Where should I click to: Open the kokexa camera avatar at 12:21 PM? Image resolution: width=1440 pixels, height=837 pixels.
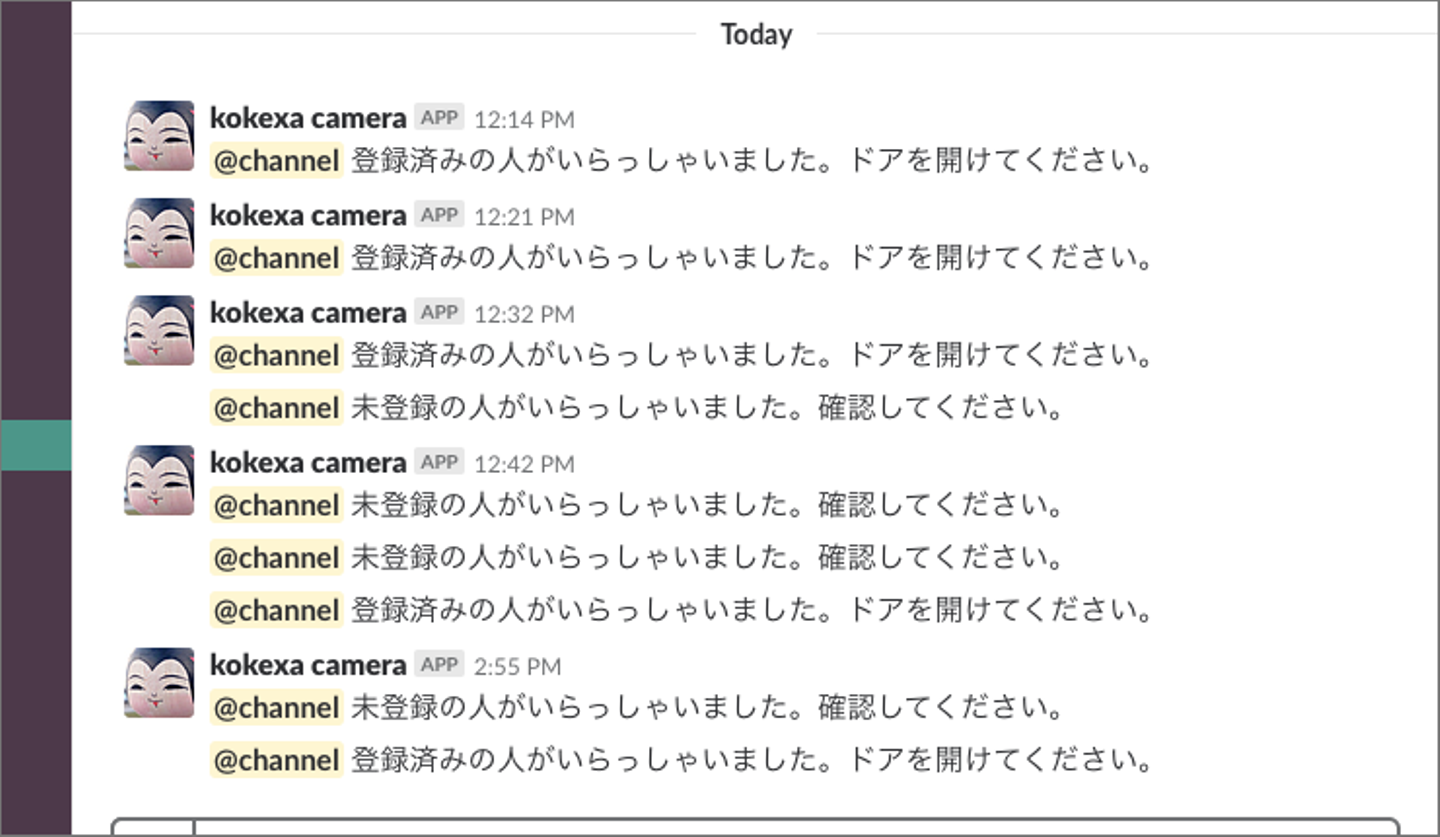(x=159, y=233)
